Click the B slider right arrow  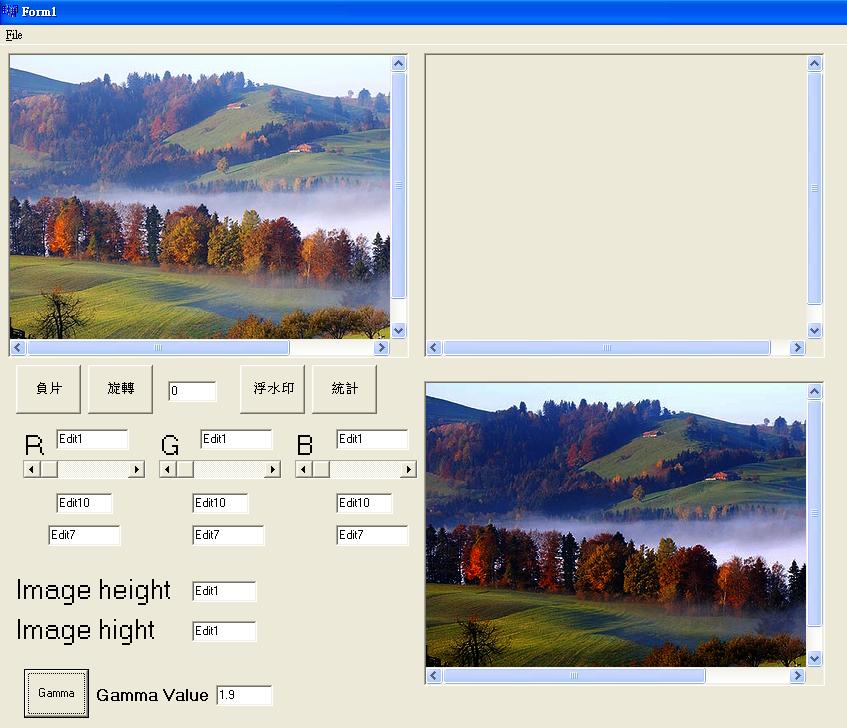tap(409, 469)
